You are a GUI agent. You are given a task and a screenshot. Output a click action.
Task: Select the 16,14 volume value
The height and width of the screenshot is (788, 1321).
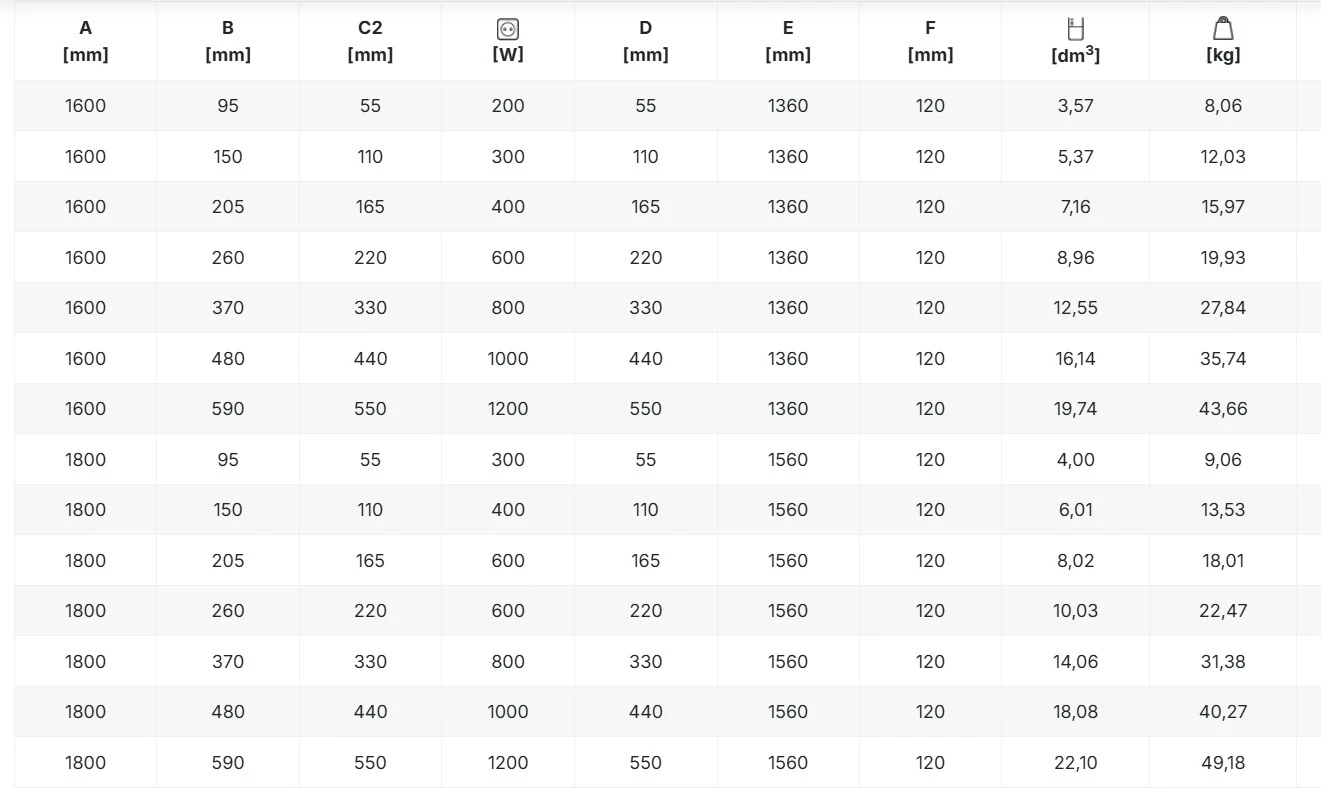[1075, 359]
